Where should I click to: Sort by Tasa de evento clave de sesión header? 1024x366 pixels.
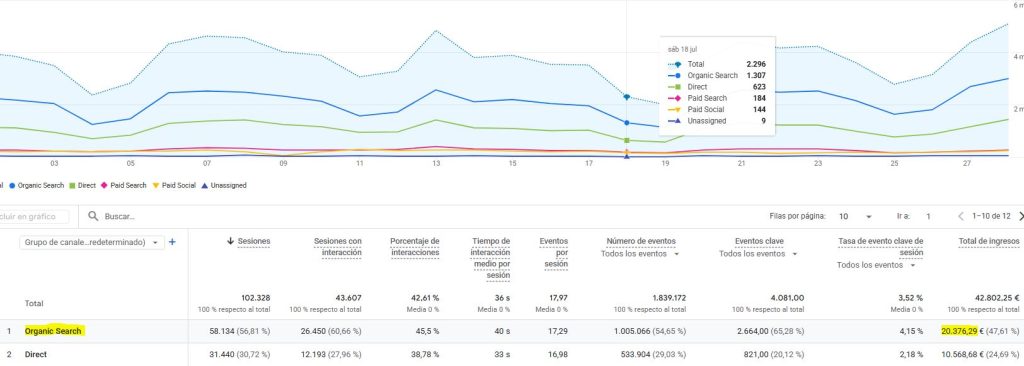[880, 247]
